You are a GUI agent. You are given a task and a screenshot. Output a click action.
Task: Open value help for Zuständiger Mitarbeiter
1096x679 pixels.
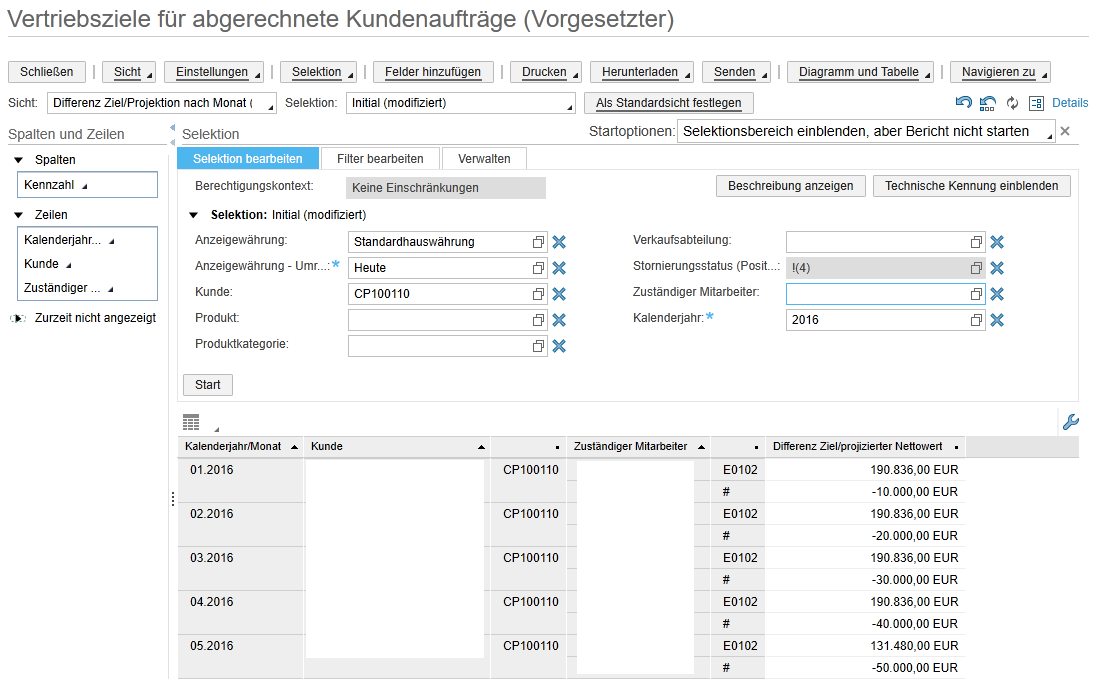[976, 294]
